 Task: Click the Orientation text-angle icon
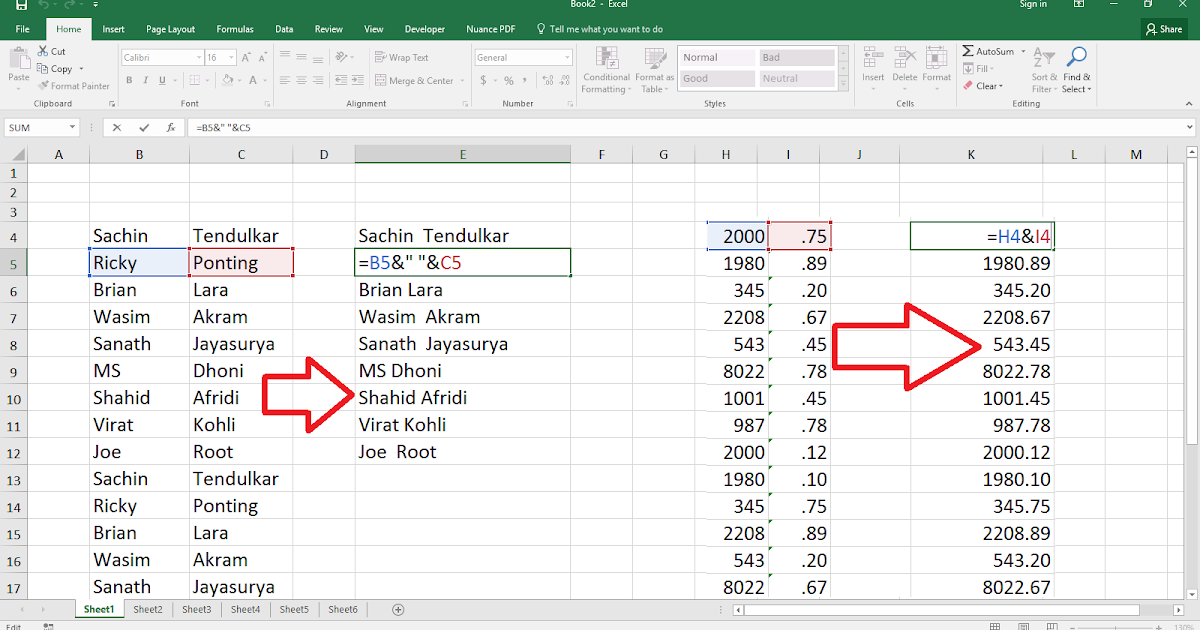(341, 57)
